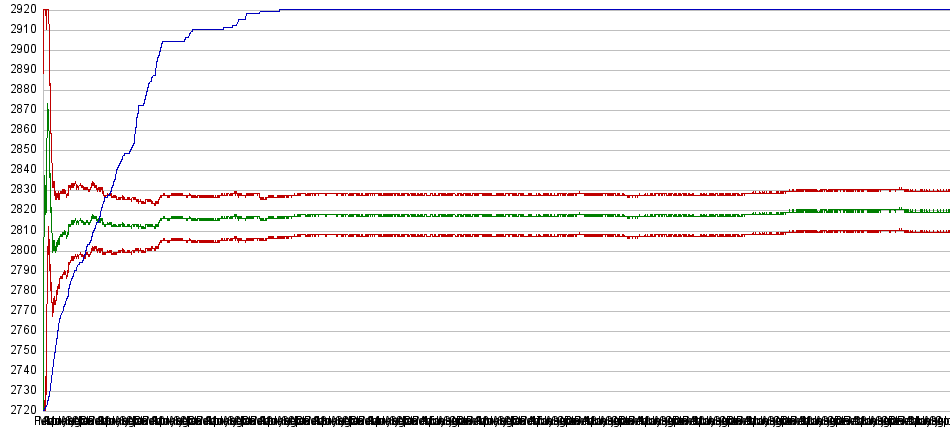This screenshot has height=435, width=950.
Task: Click the blue line's flat plateau at the top
Action: tap(600, 9)
